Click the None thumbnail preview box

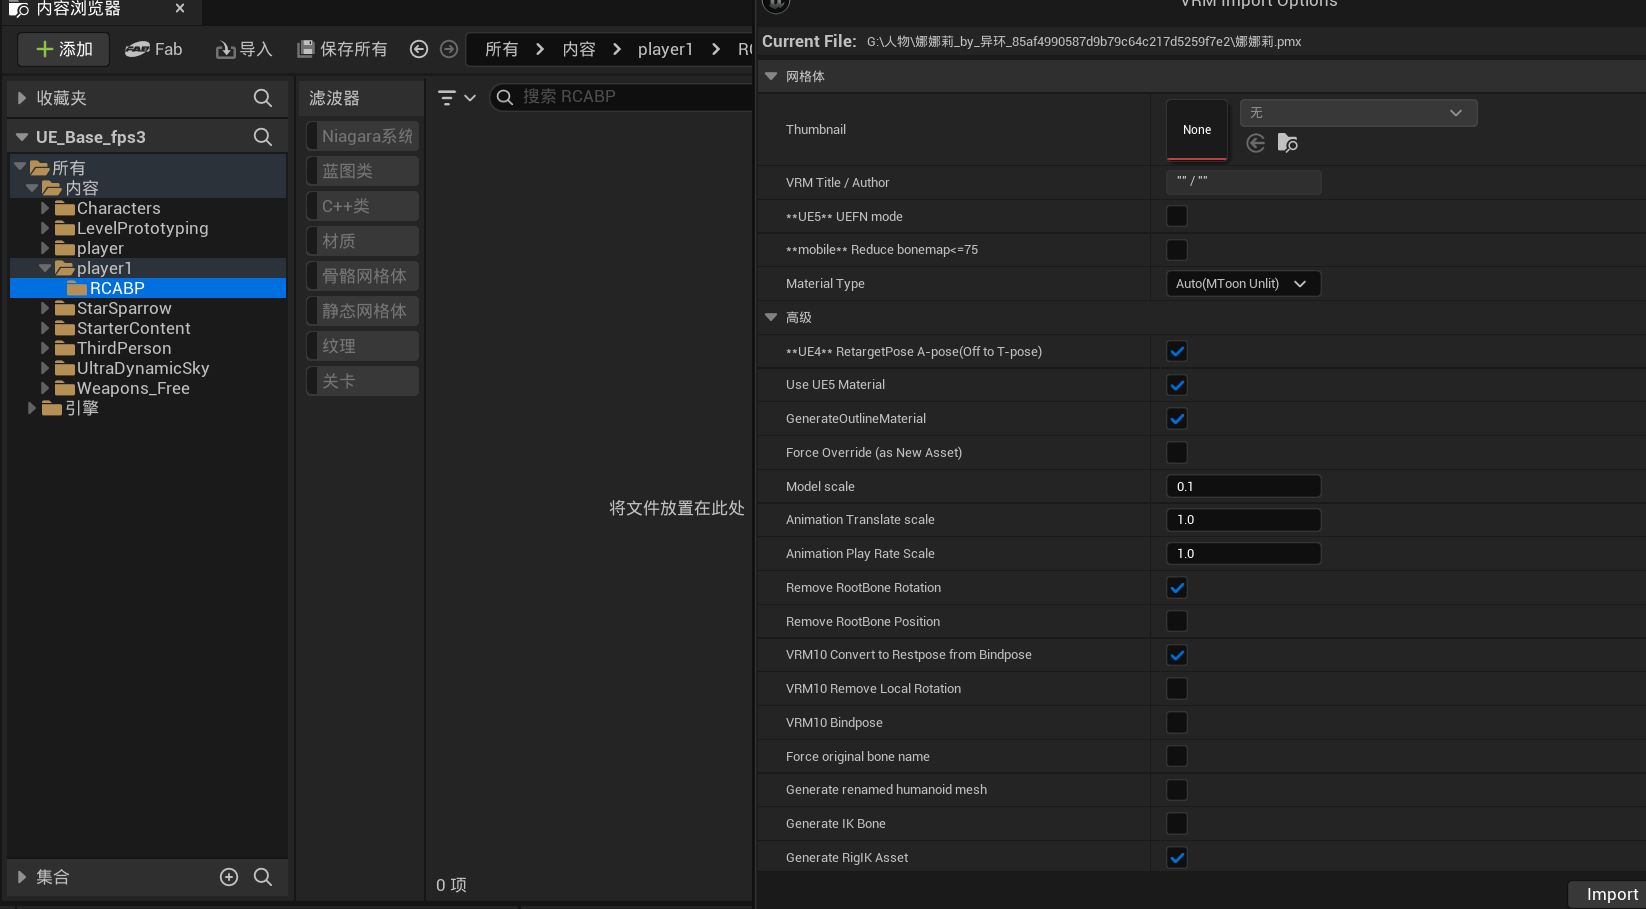[x=1196, y=129]
